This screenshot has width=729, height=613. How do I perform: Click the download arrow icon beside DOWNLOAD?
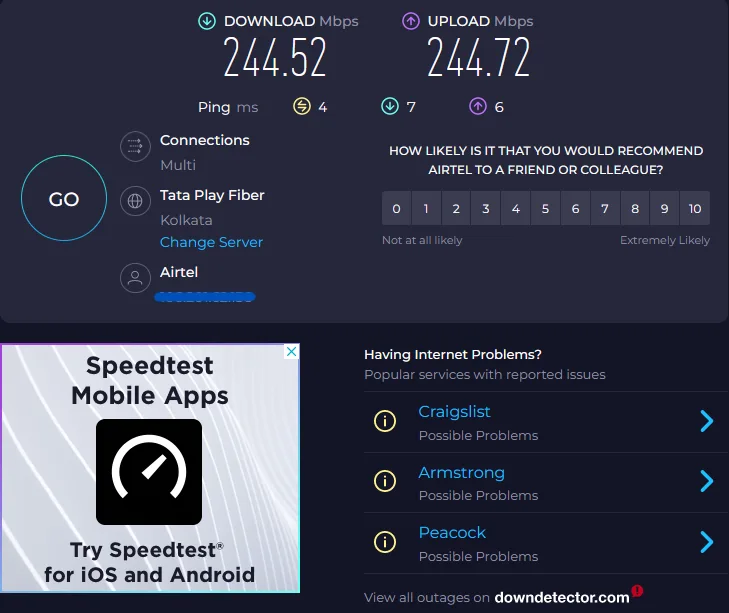[207, 20]
